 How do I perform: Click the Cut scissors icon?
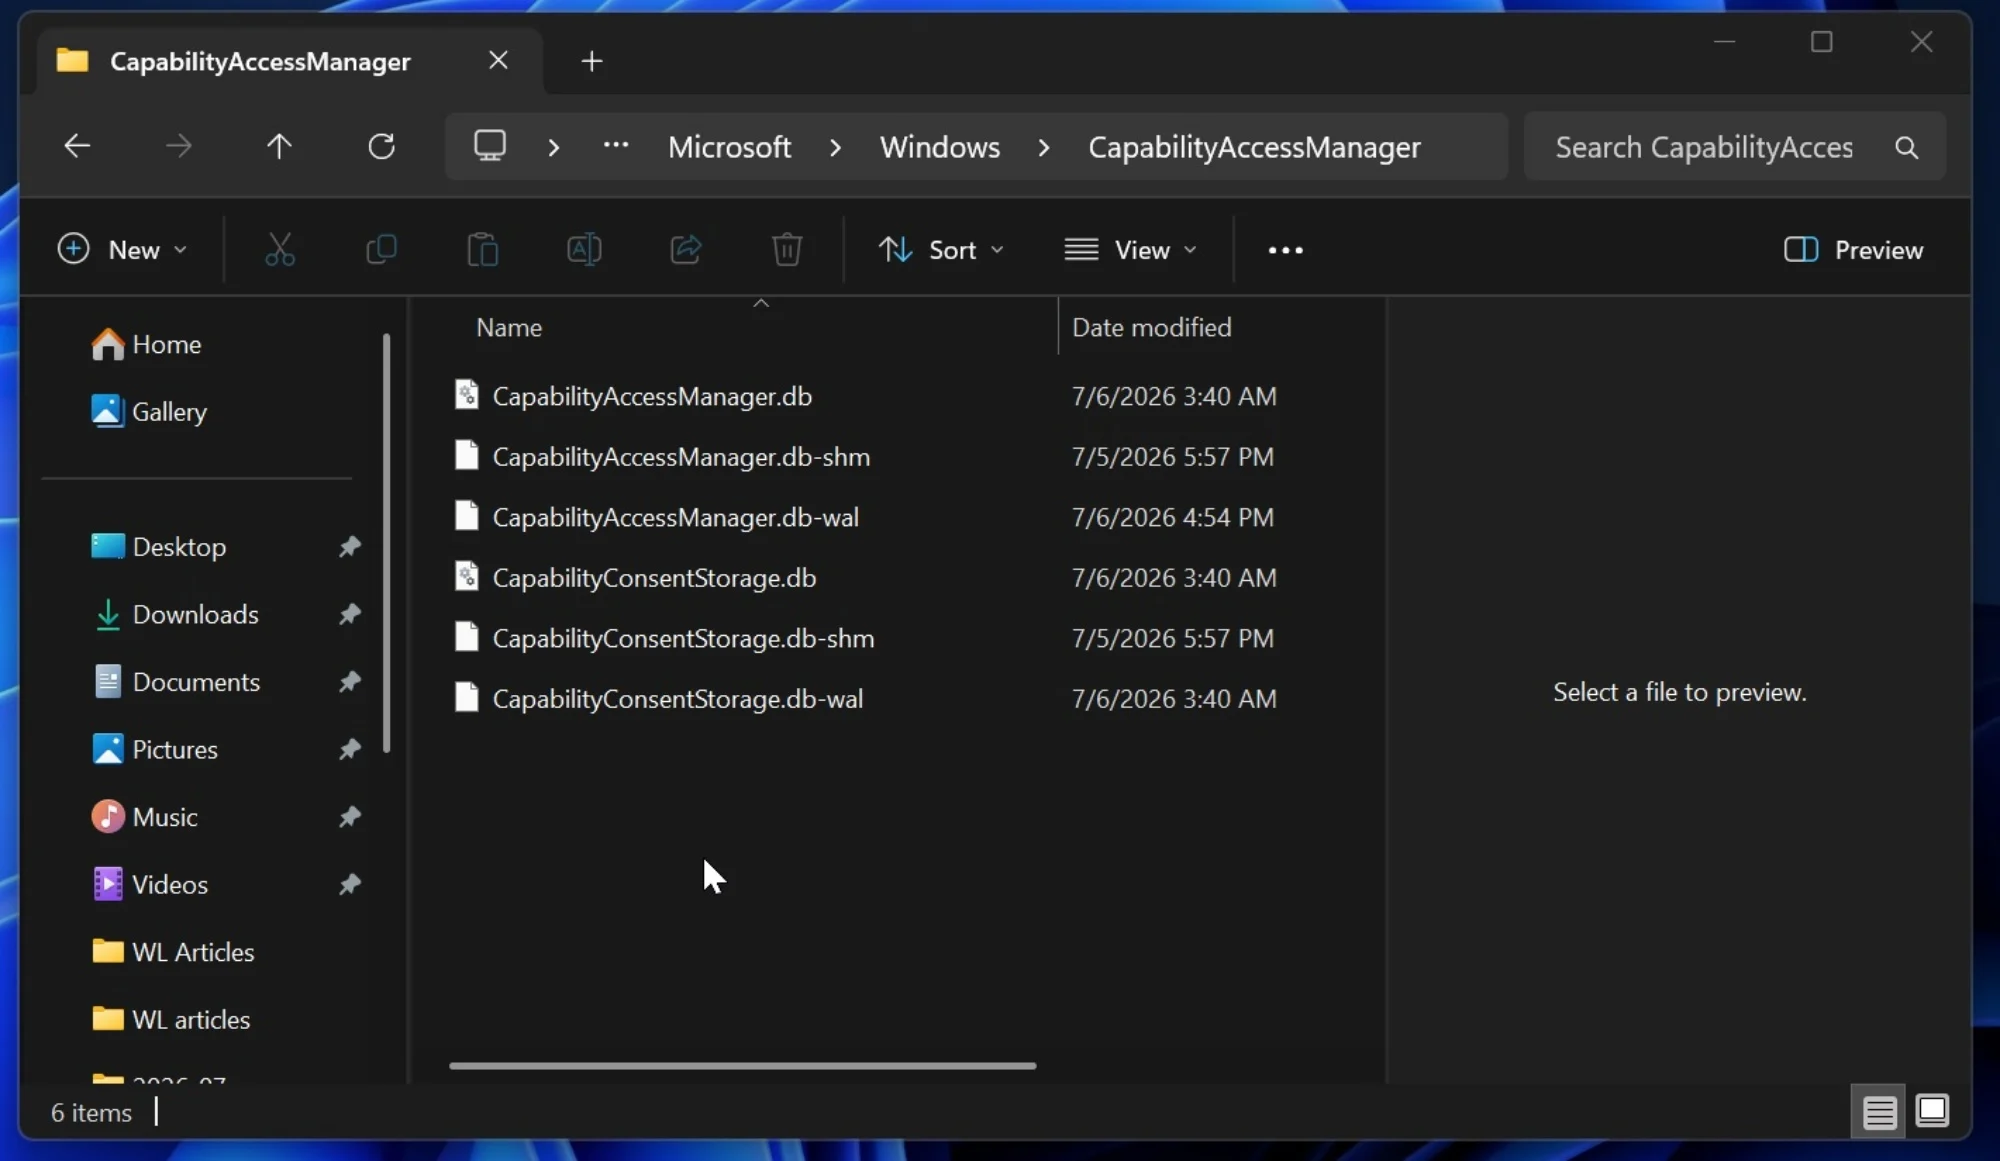280,249
